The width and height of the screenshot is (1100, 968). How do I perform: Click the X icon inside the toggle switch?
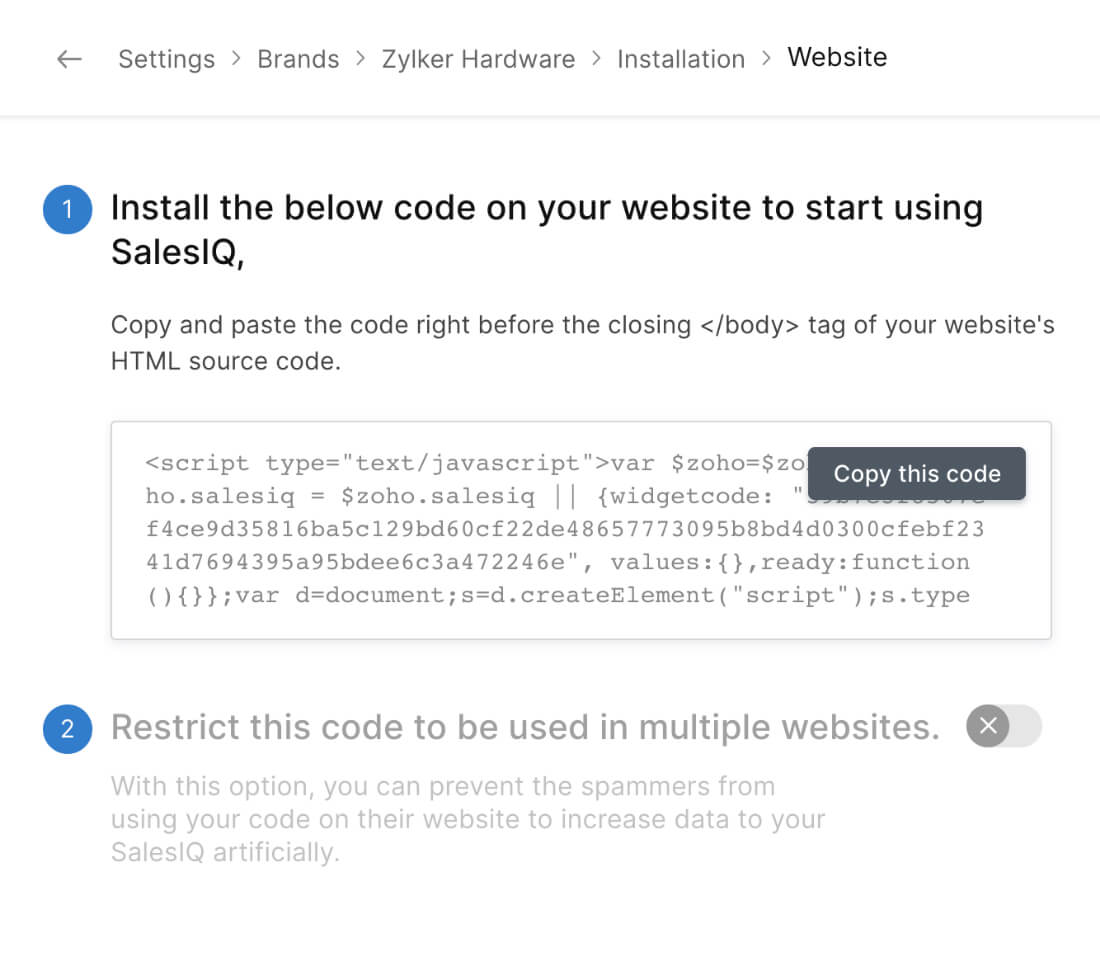coord(990,727)
